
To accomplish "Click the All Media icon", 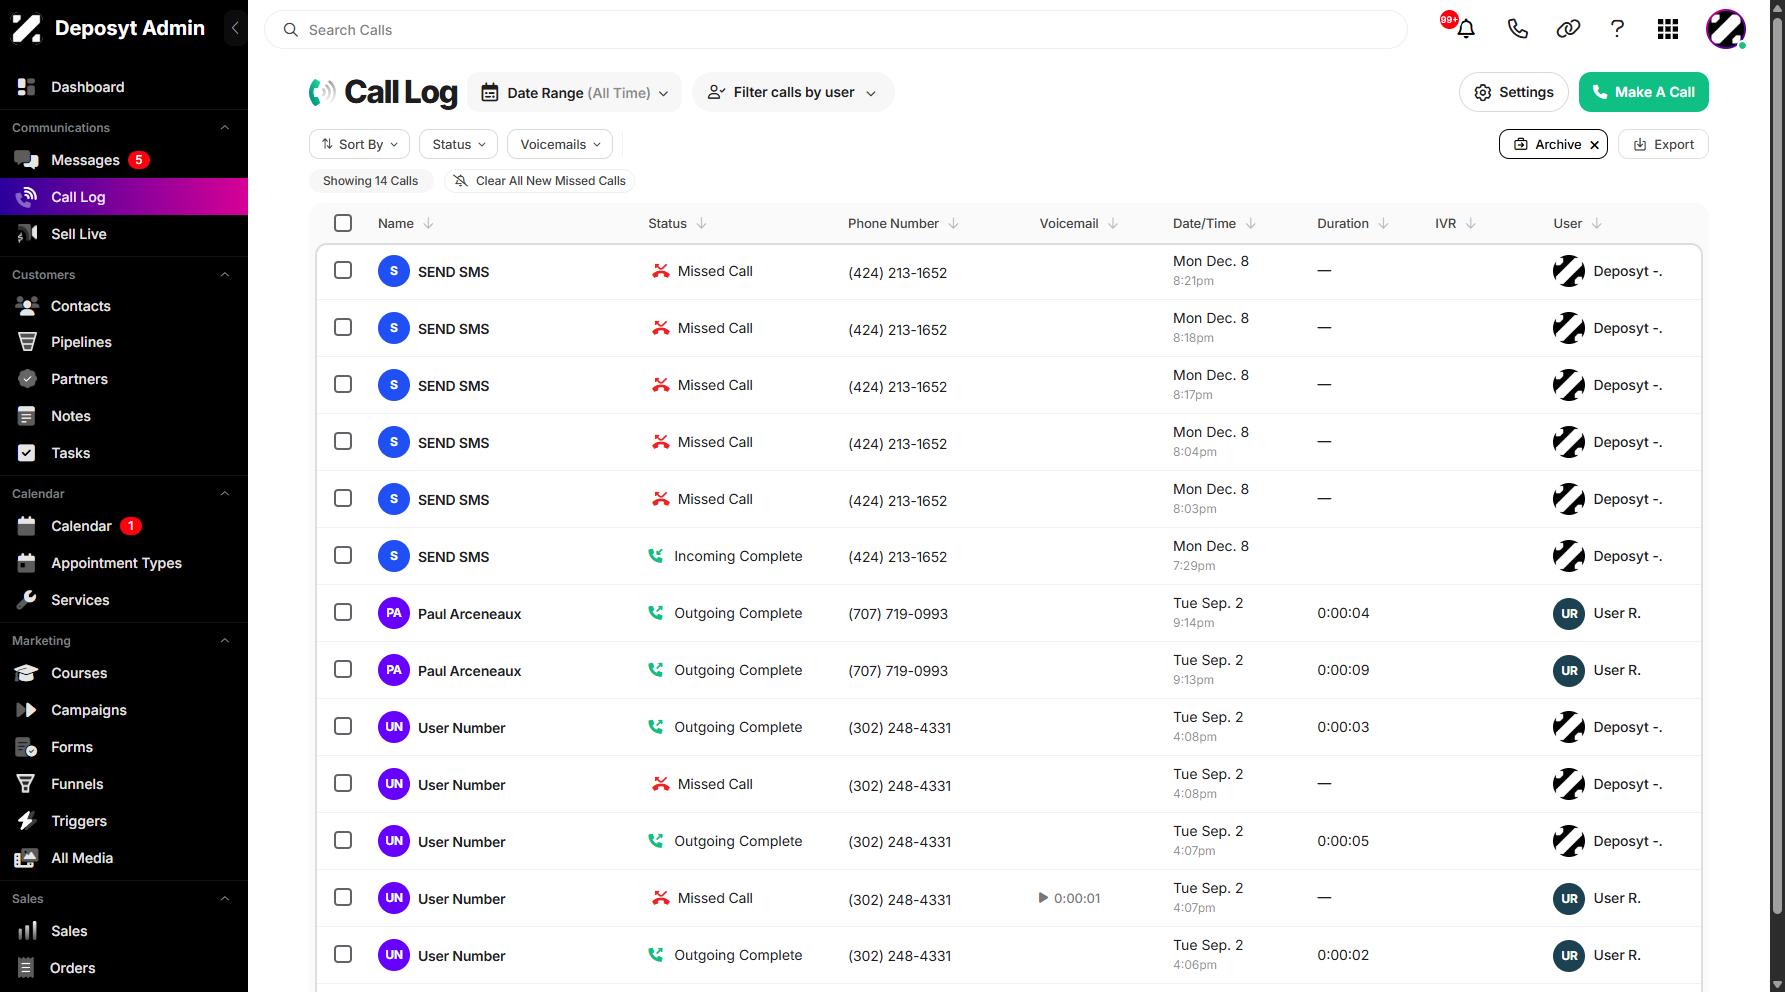I will pos(27,858).
